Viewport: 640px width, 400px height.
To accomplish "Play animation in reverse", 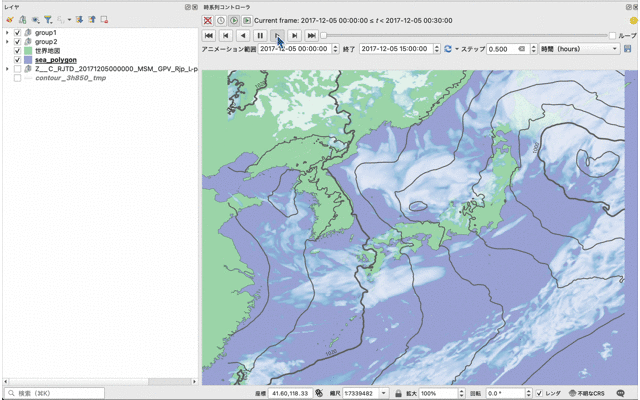I will pos(243,36).
